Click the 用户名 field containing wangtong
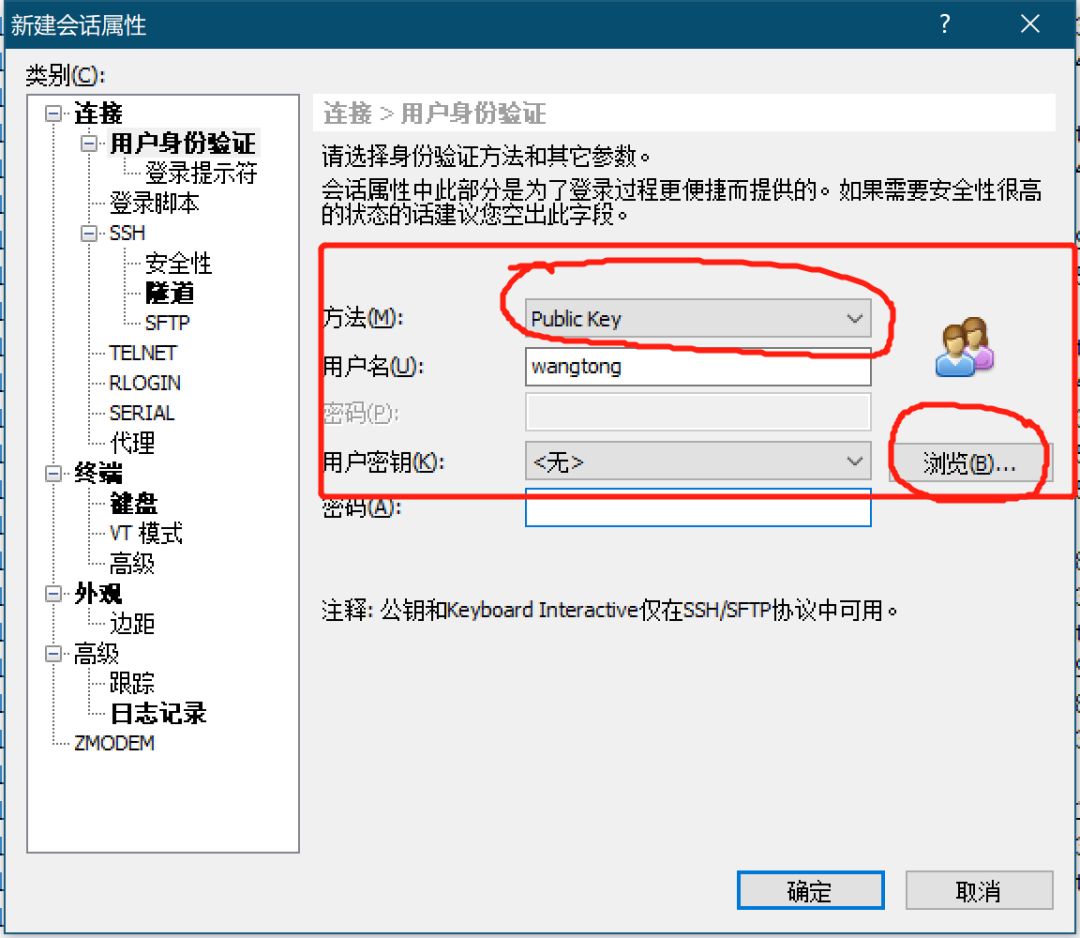 698,366
